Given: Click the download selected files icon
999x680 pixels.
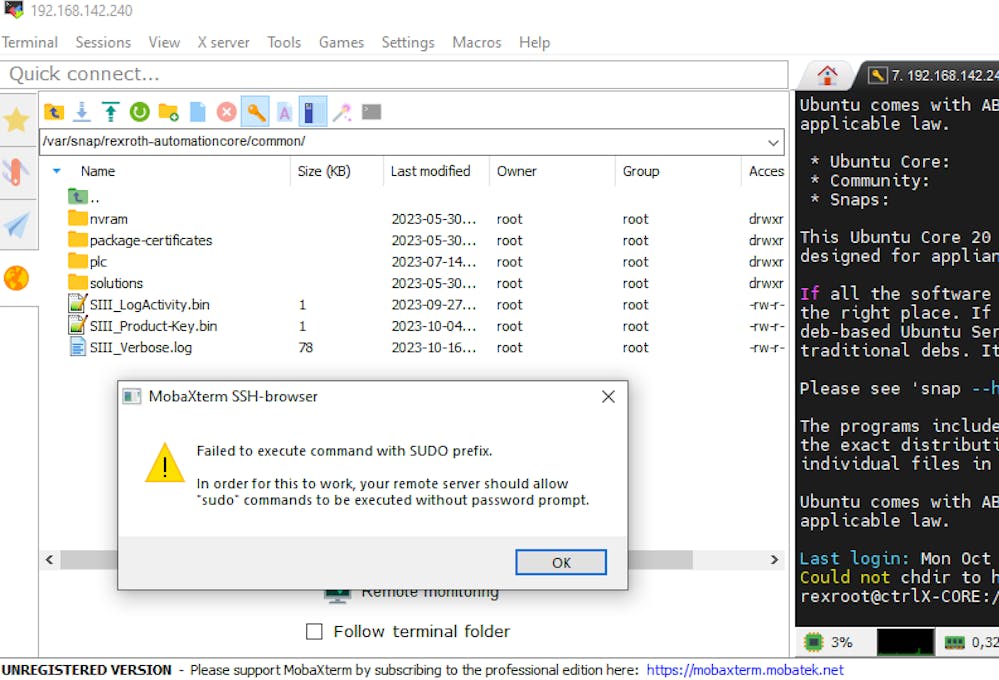Looking at the screenshot, I should 82,112.
